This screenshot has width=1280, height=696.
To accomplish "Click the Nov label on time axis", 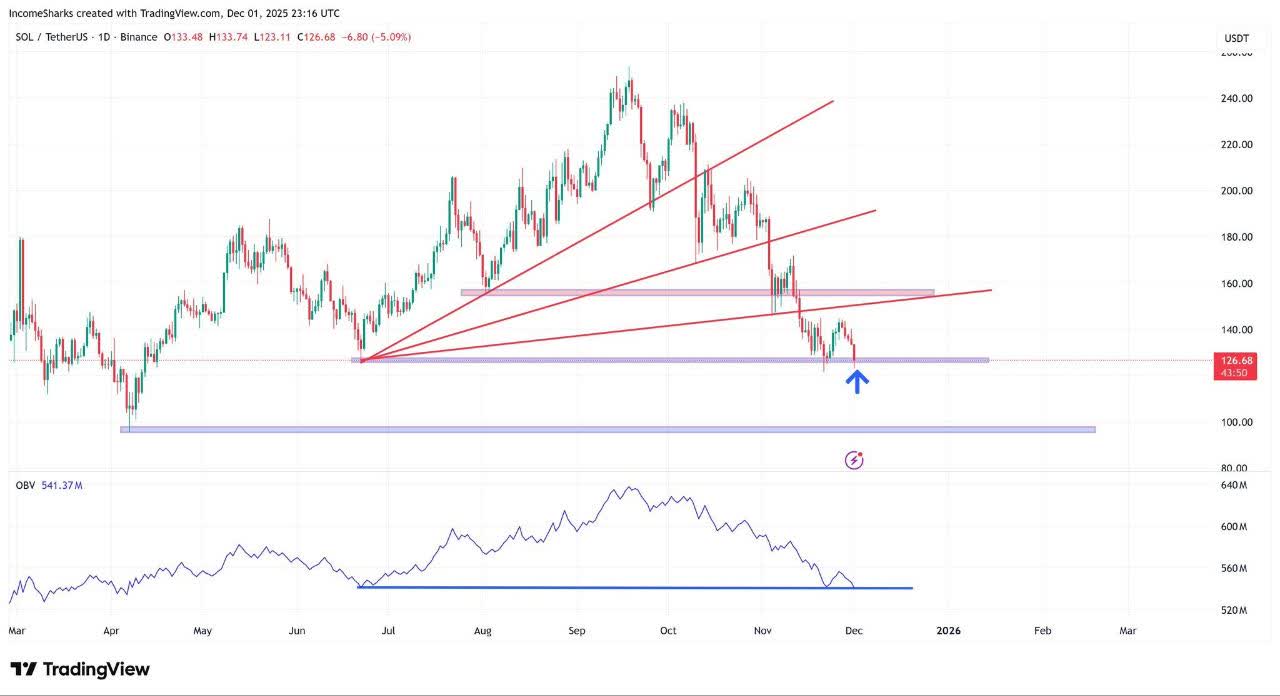I will pos(763,631).
